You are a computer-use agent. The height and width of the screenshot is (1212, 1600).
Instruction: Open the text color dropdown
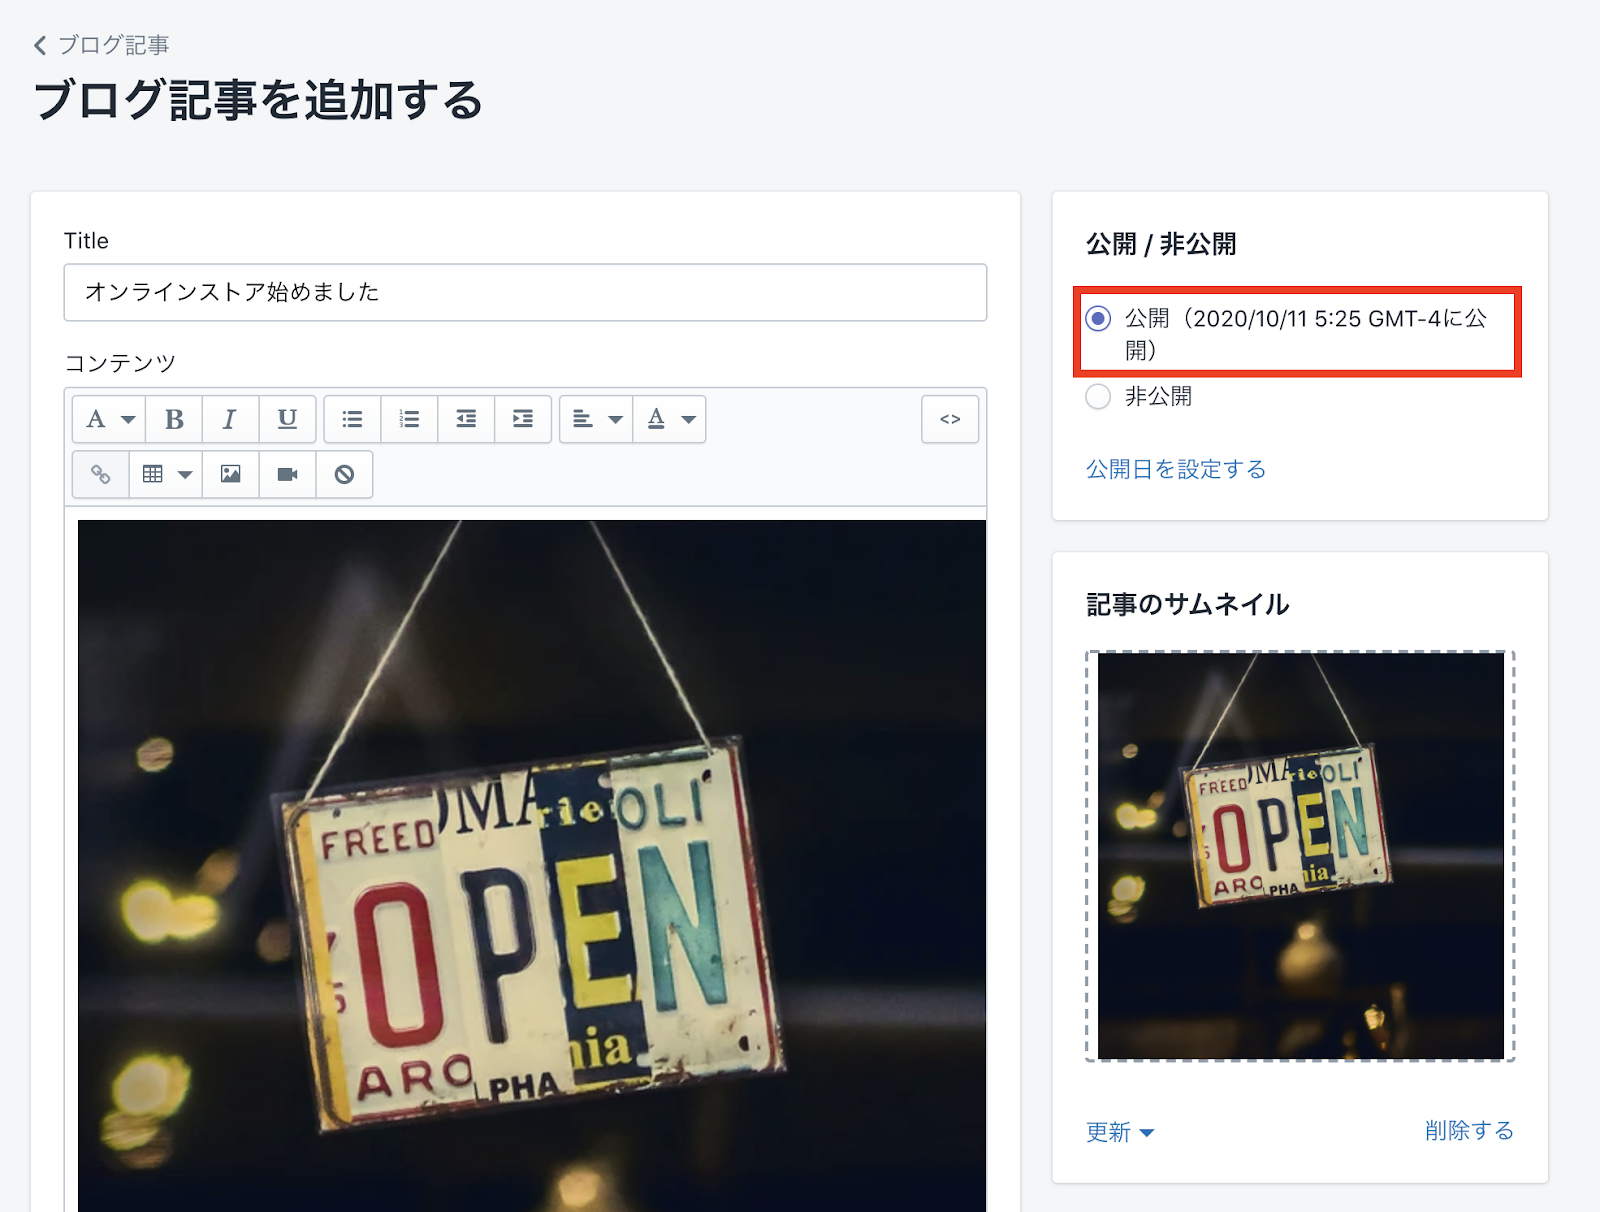point(670,419)
